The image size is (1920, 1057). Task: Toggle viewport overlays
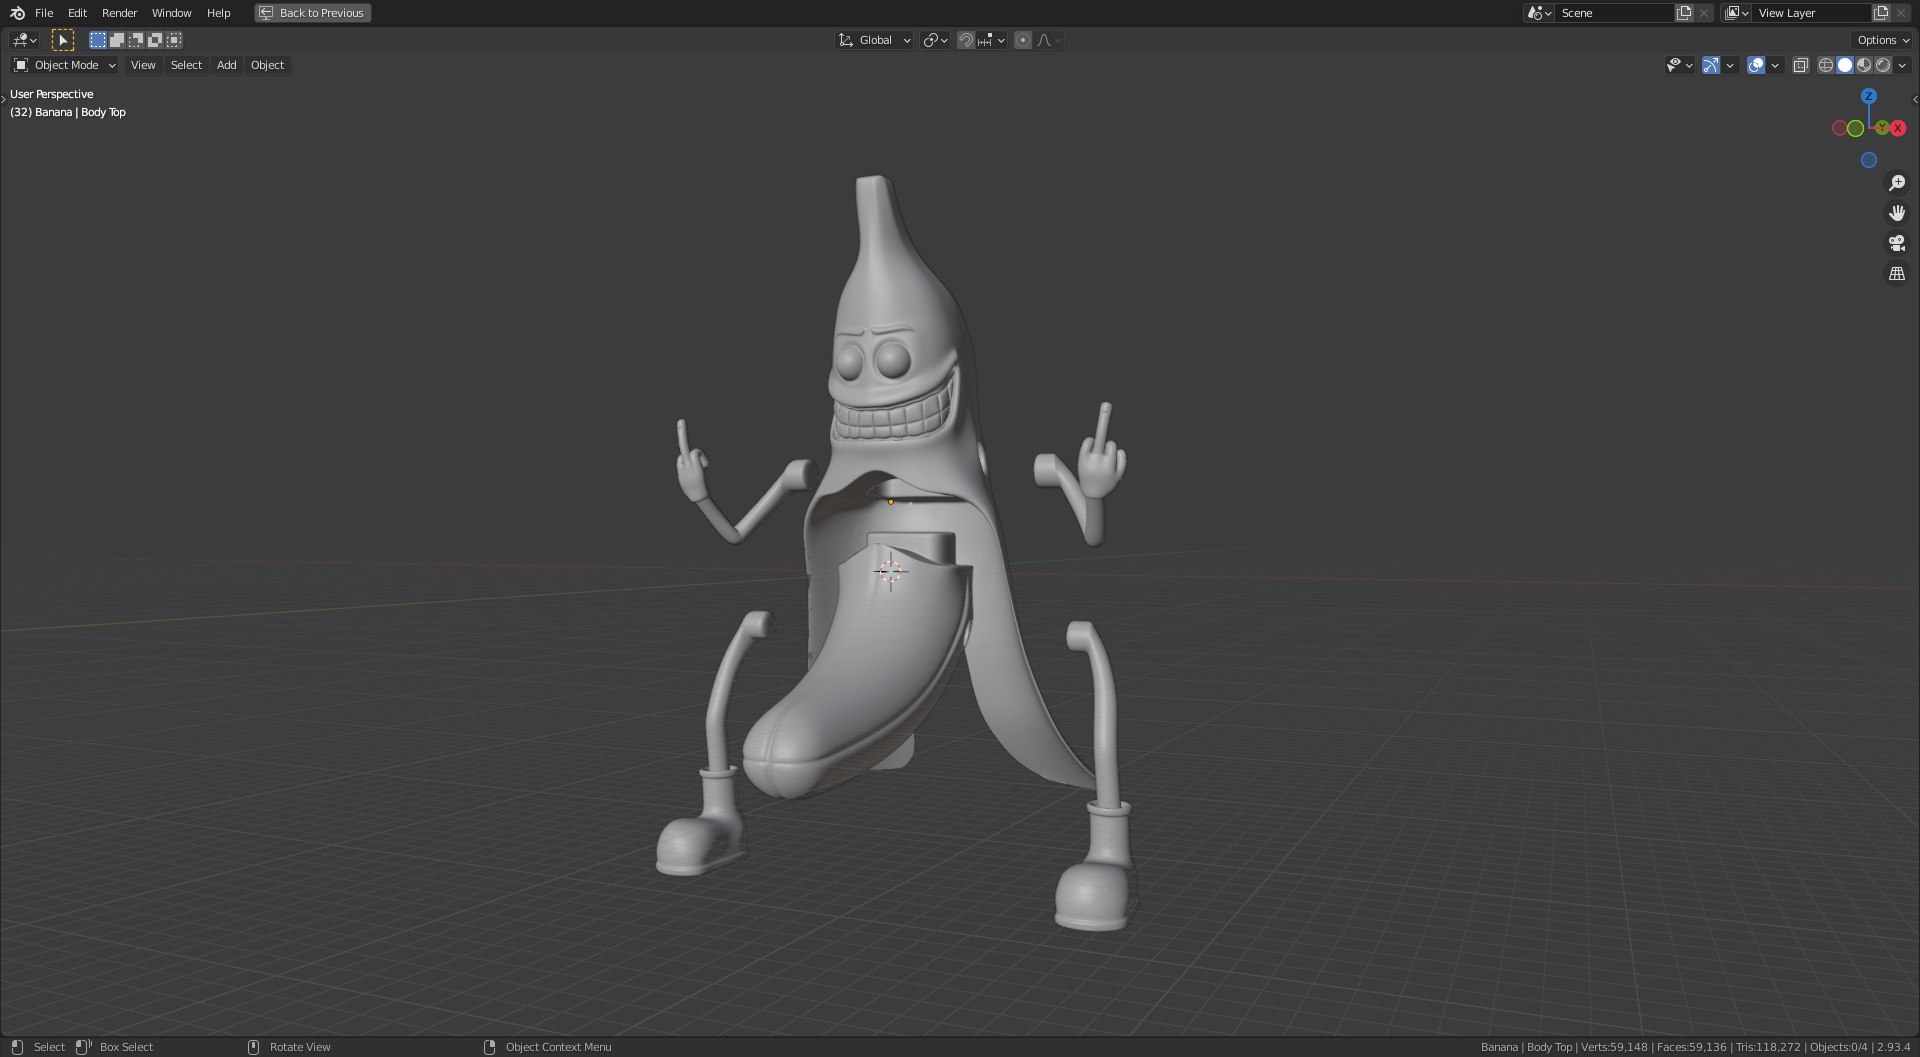[x=1756, y=65]
